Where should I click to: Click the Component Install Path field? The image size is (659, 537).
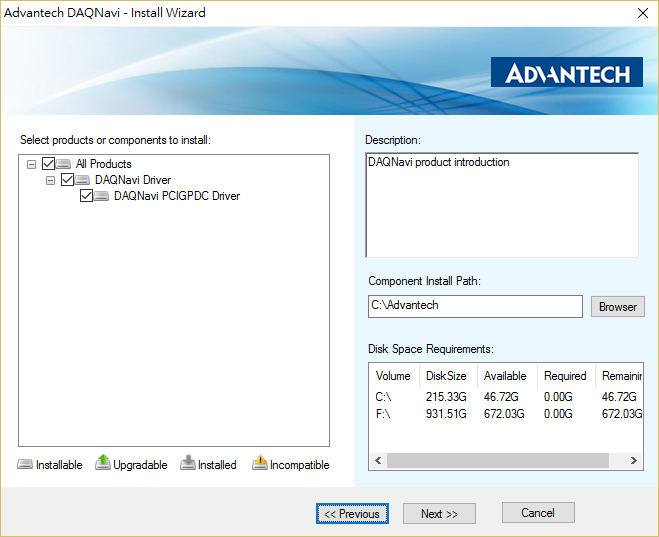[475, 306]
